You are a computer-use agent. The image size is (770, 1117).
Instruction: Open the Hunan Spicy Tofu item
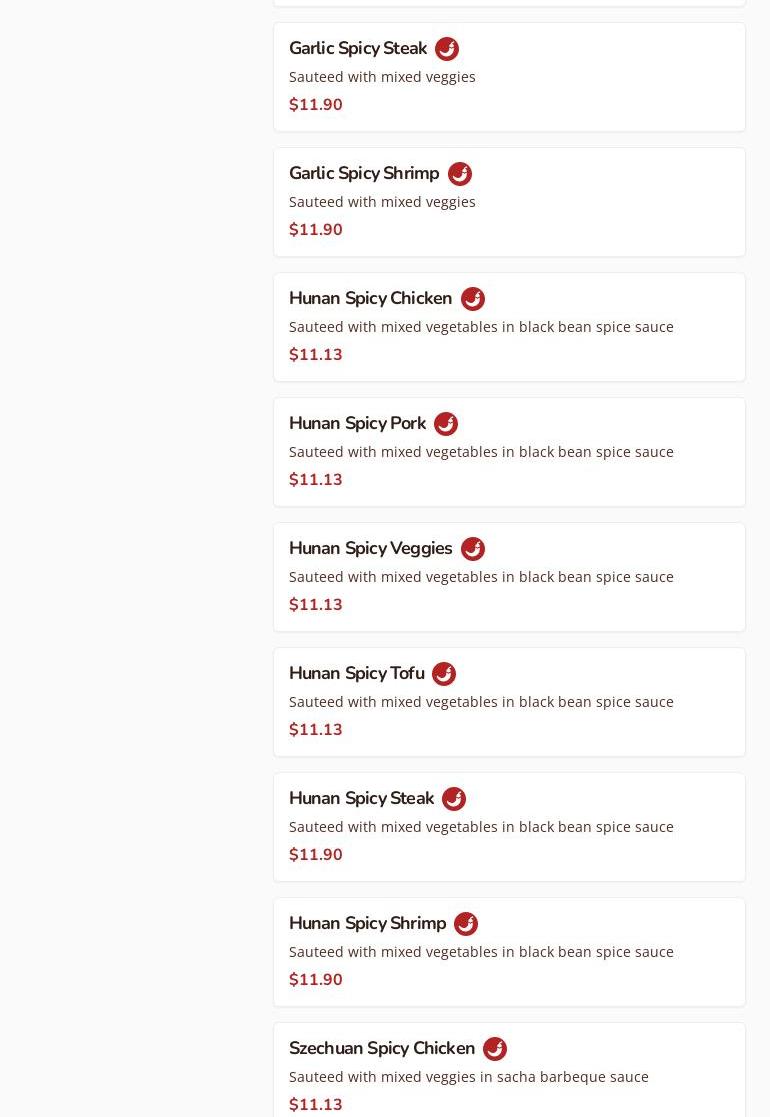[356, 674]
